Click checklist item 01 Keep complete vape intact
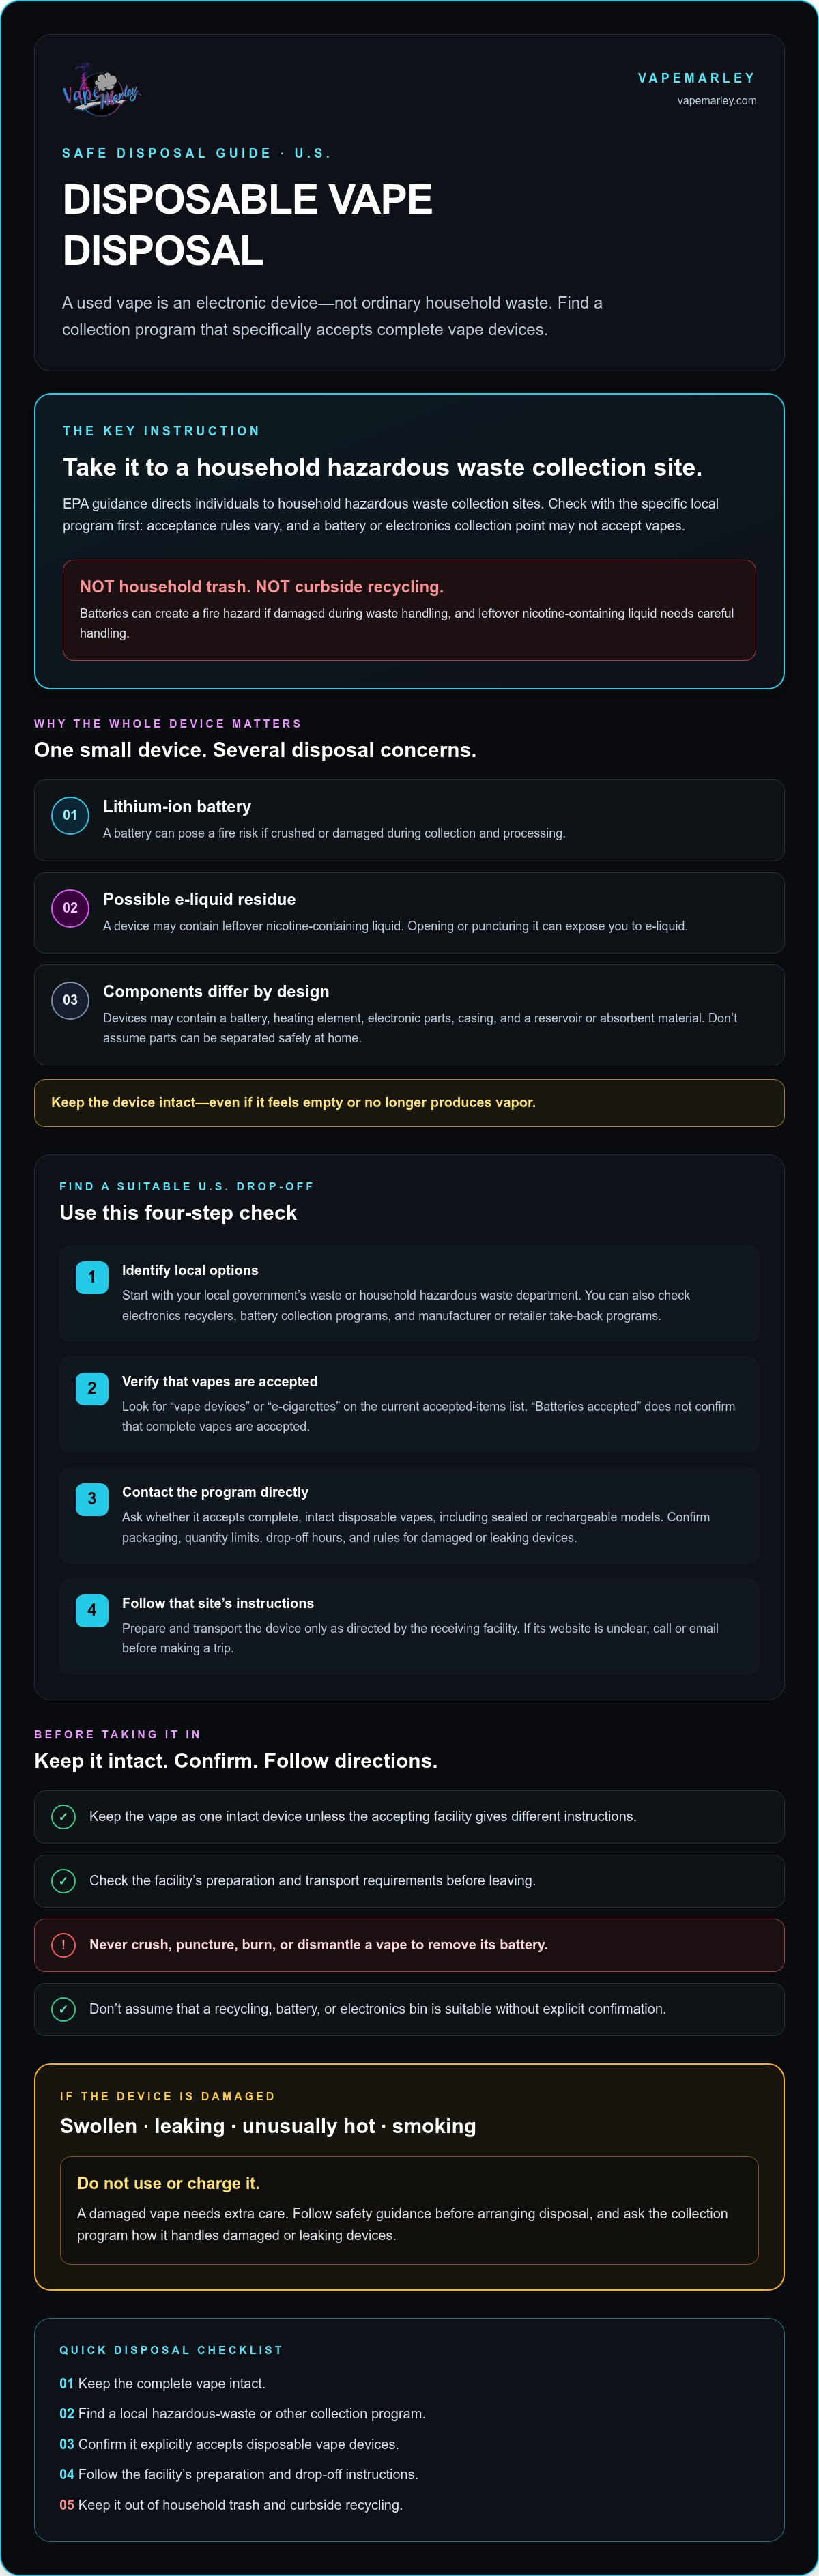This screenshot has width=819, height=2576. point(162,2384)
